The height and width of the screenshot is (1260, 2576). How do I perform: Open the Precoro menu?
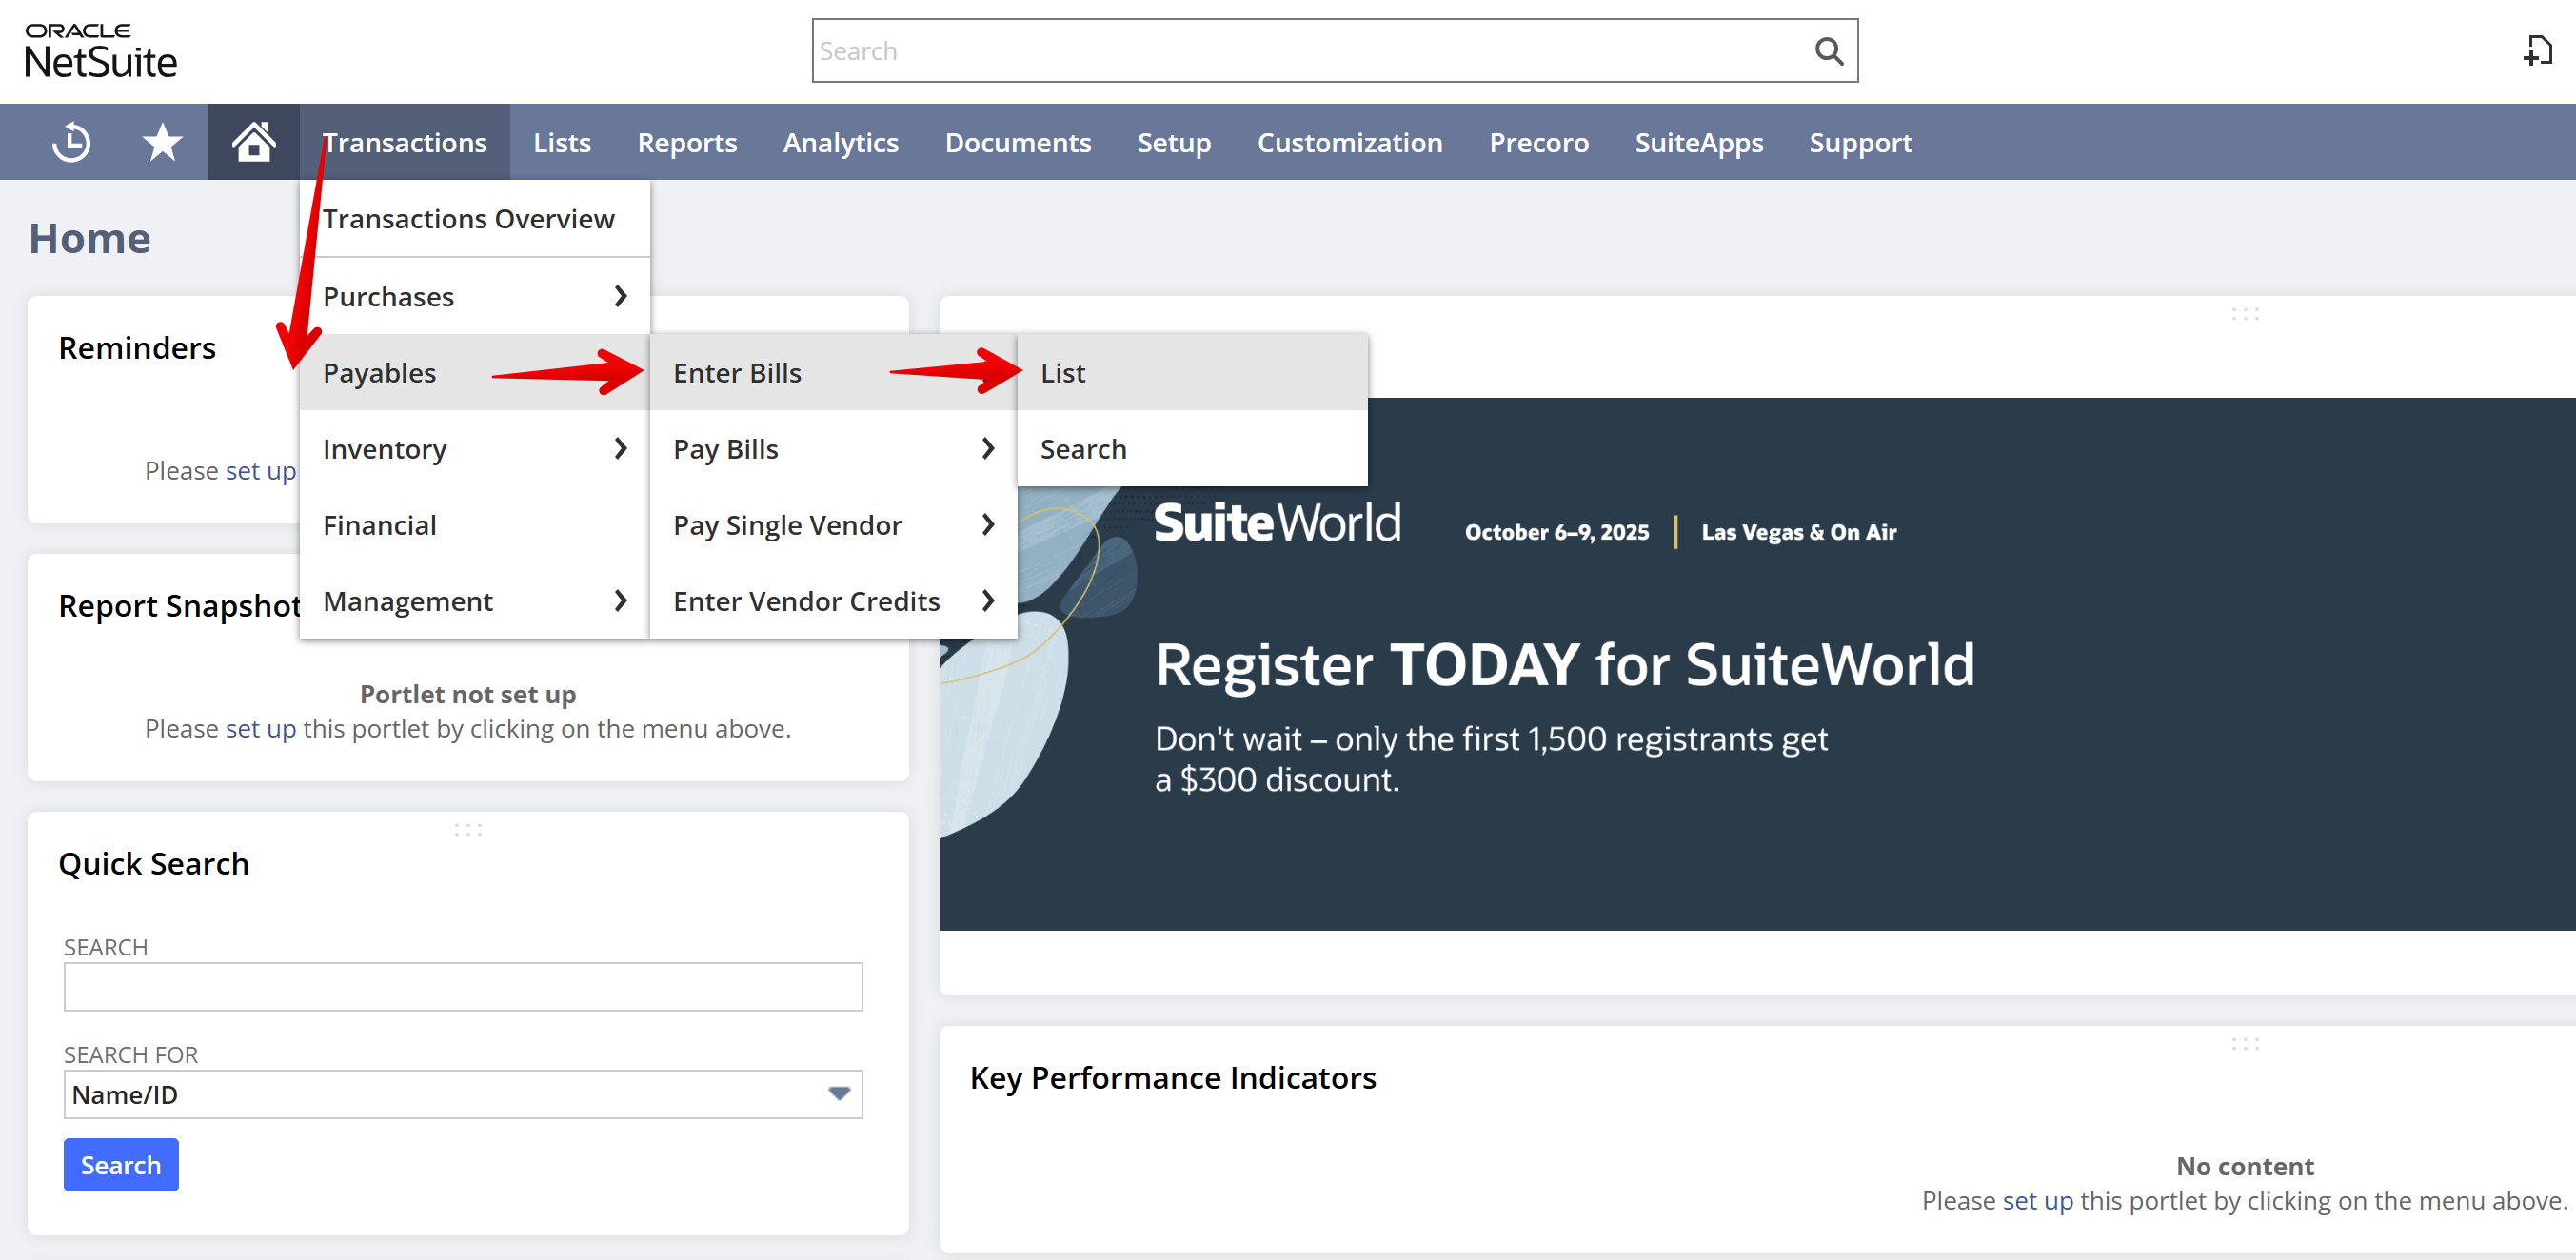(1539, 142)
